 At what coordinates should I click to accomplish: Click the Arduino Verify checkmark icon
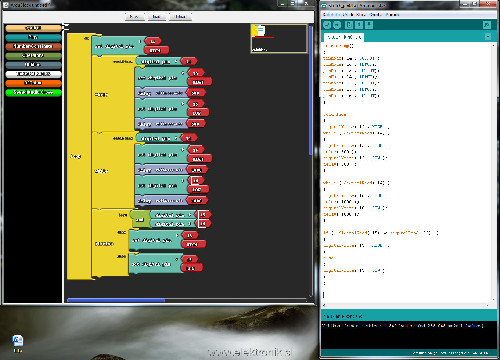[x=327, y=25]
